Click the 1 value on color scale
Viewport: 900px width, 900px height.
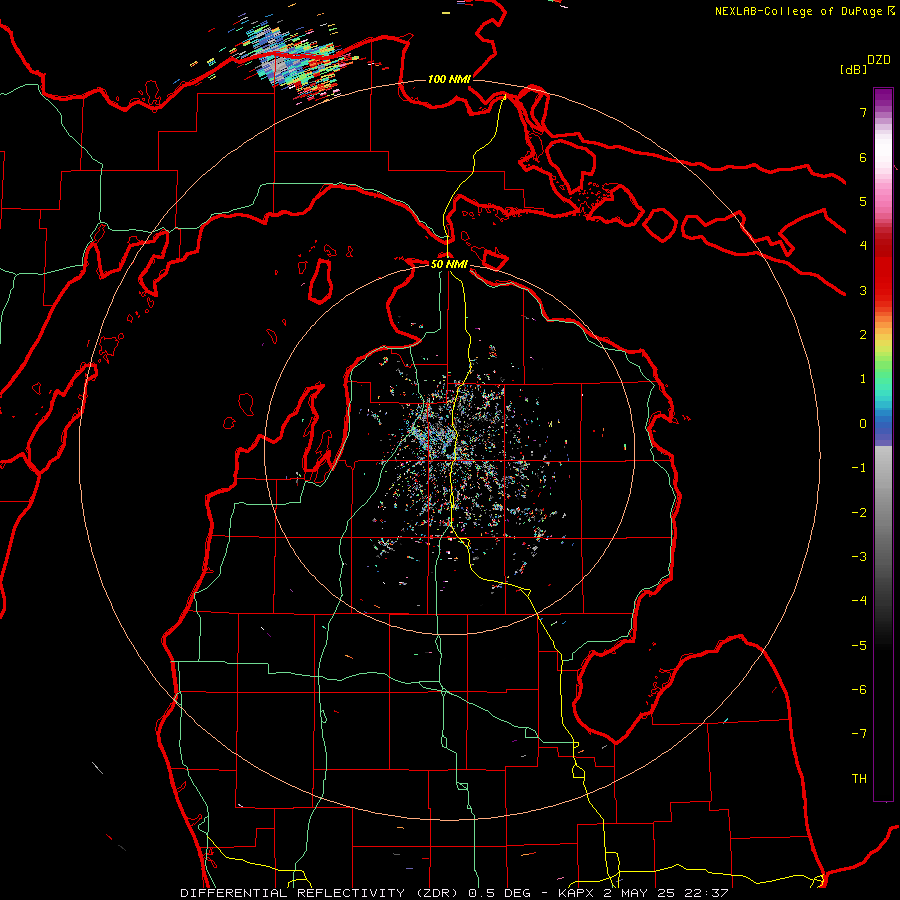[x=863, y=379]
